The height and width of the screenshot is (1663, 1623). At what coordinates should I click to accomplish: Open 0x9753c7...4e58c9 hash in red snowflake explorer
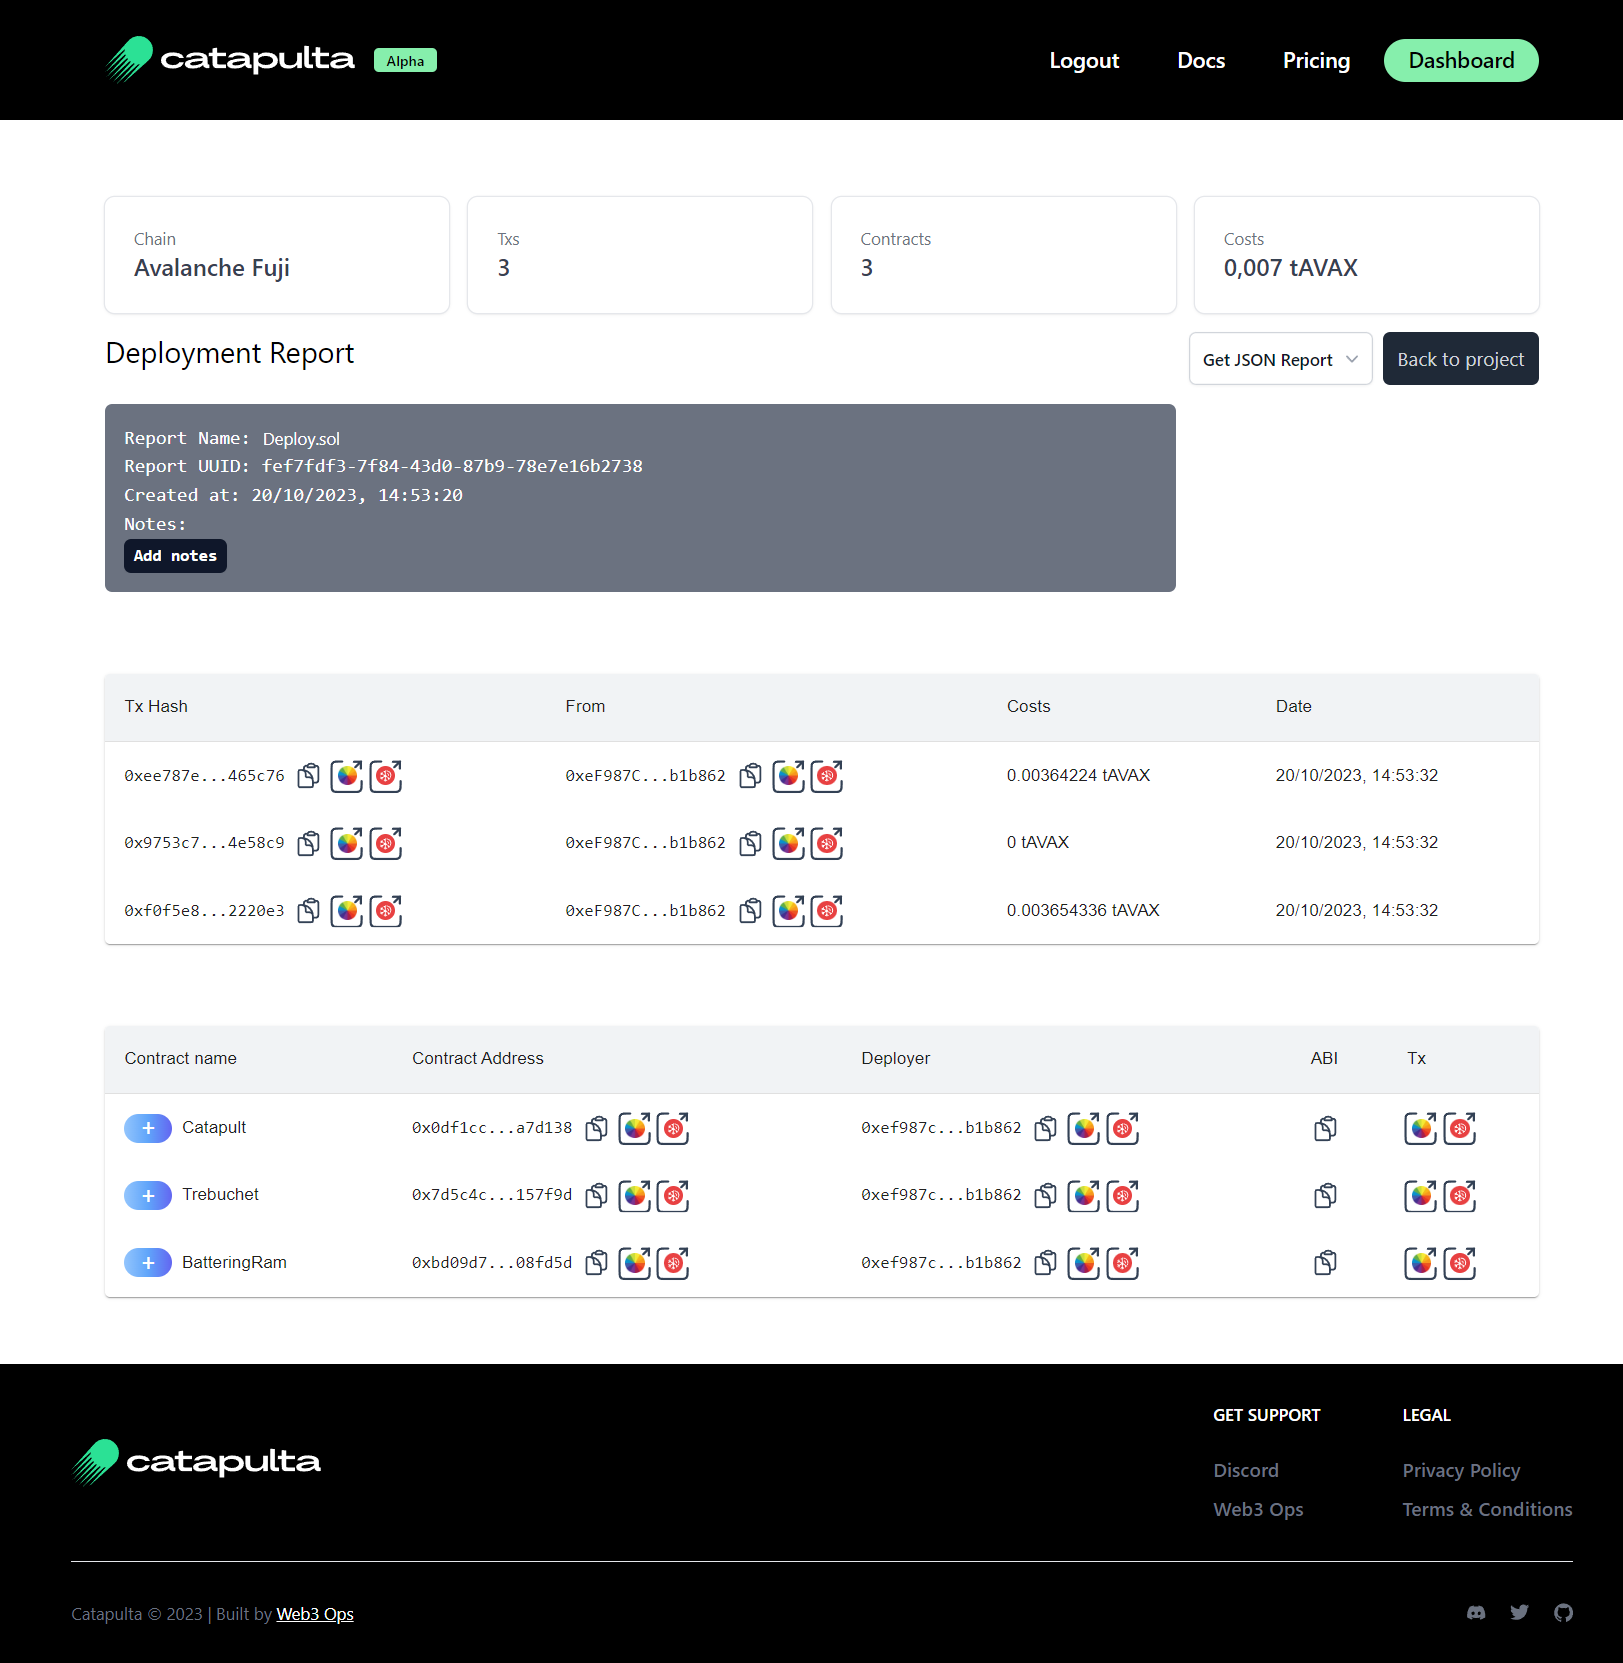tap(386, 844)
